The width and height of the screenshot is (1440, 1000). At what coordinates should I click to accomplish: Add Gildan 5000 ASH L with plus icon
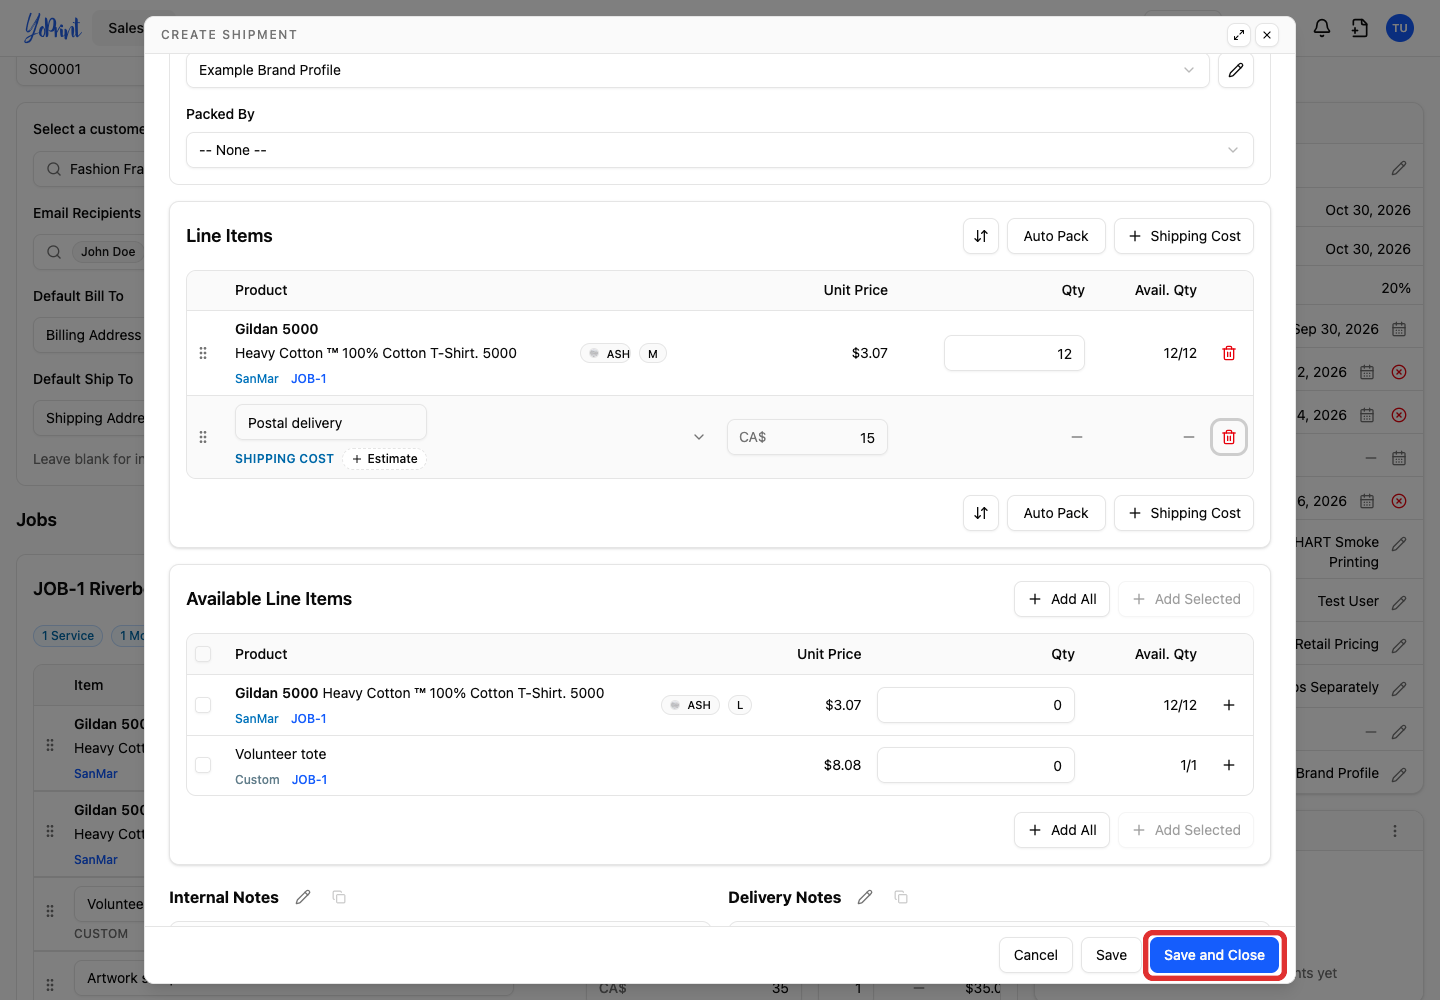1229,705
